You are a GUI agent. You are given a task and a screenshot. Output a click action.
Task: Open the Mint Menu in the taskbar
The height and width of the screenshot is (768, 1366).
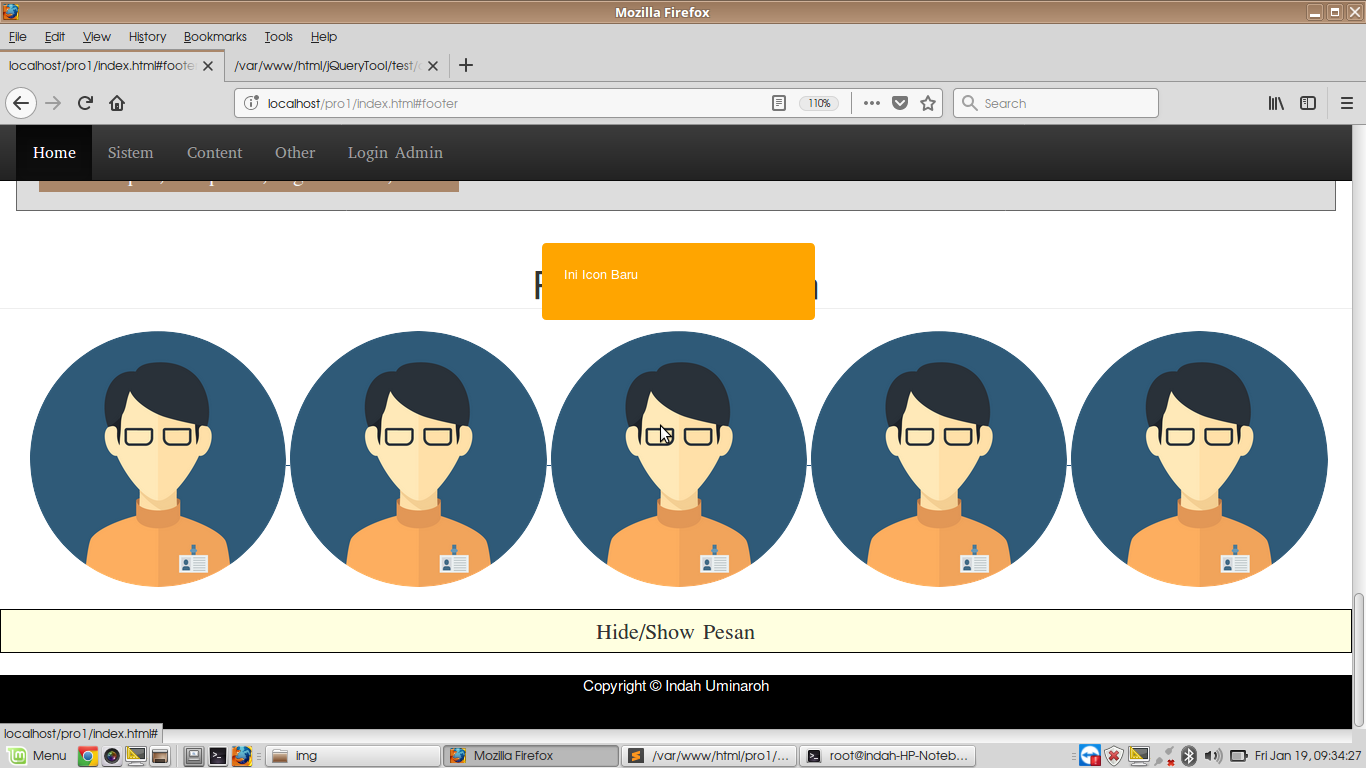click(x=37, y=755)
